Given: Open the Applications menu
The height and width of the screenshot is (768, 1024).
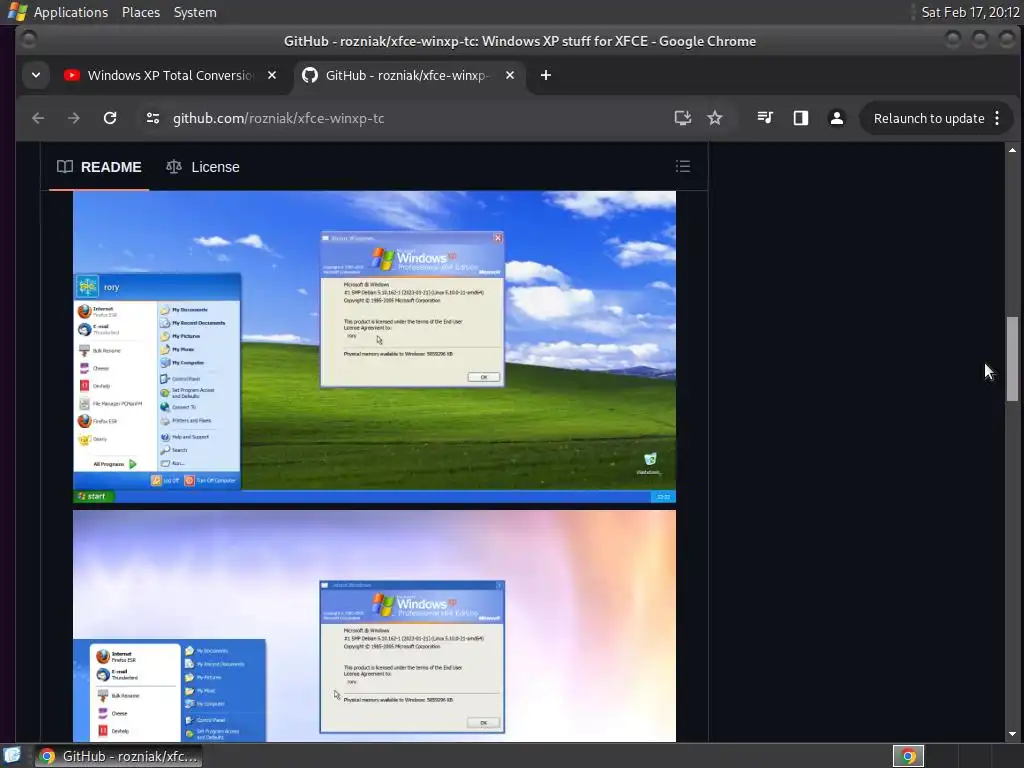Looking at the screenshot, I should pyautogui.click(x=71, y=12).
